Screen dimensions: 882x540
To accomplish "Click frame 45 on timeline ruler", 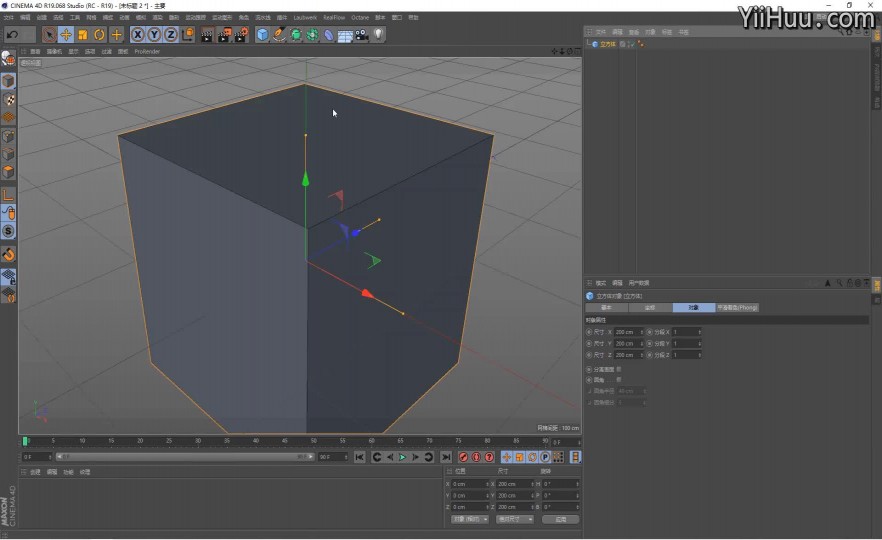I will click(285, 441).
